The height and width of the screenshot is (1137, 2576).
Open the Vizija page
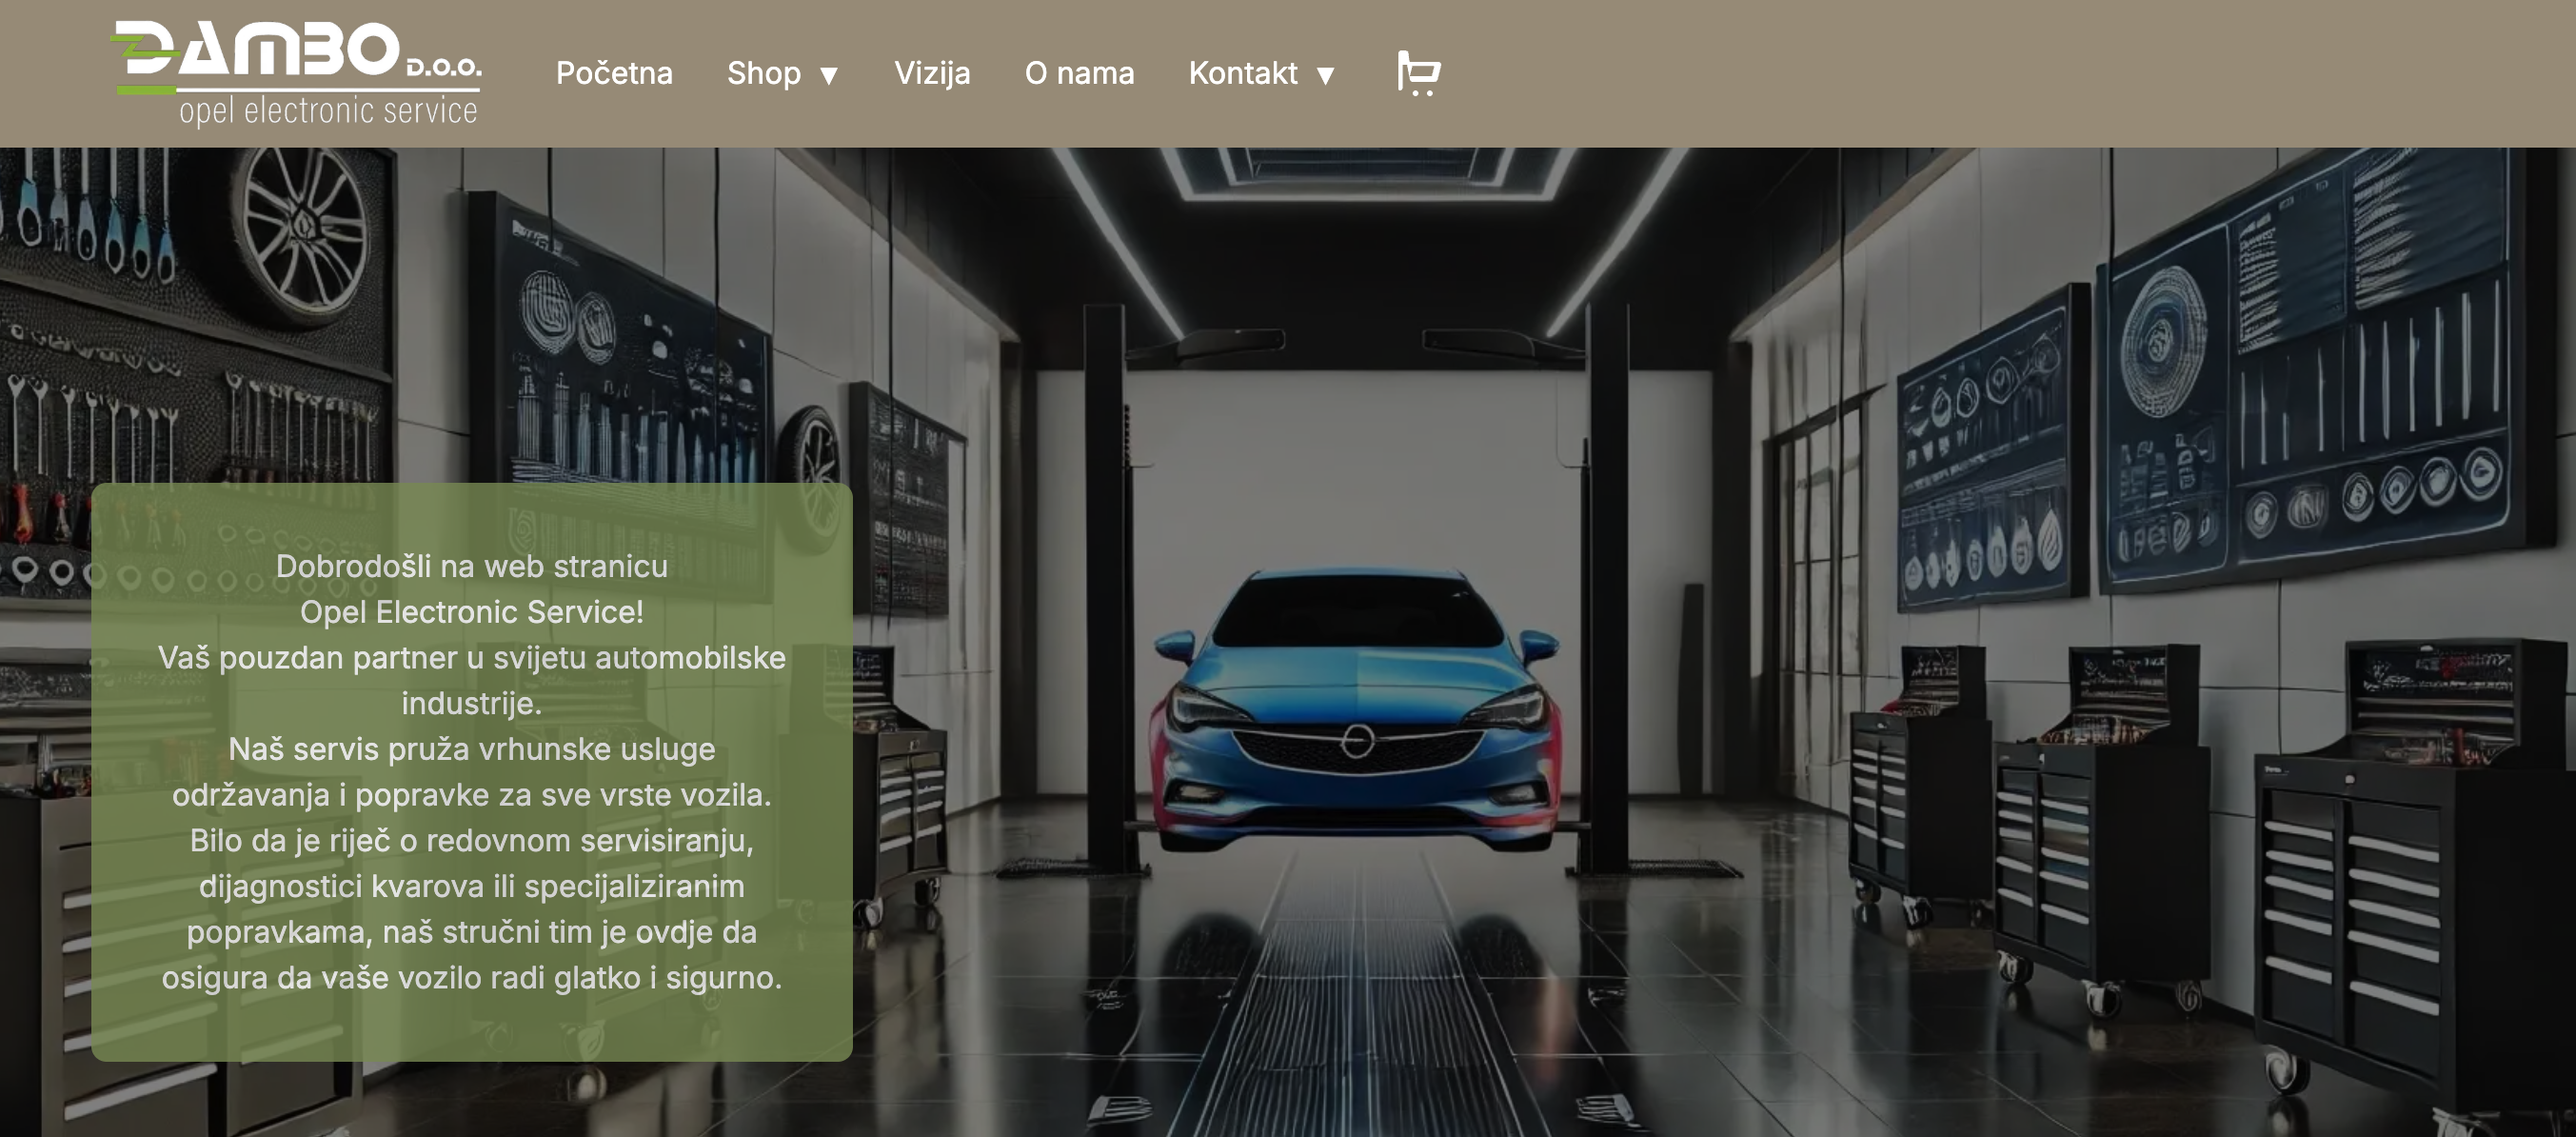pos(931,73)
